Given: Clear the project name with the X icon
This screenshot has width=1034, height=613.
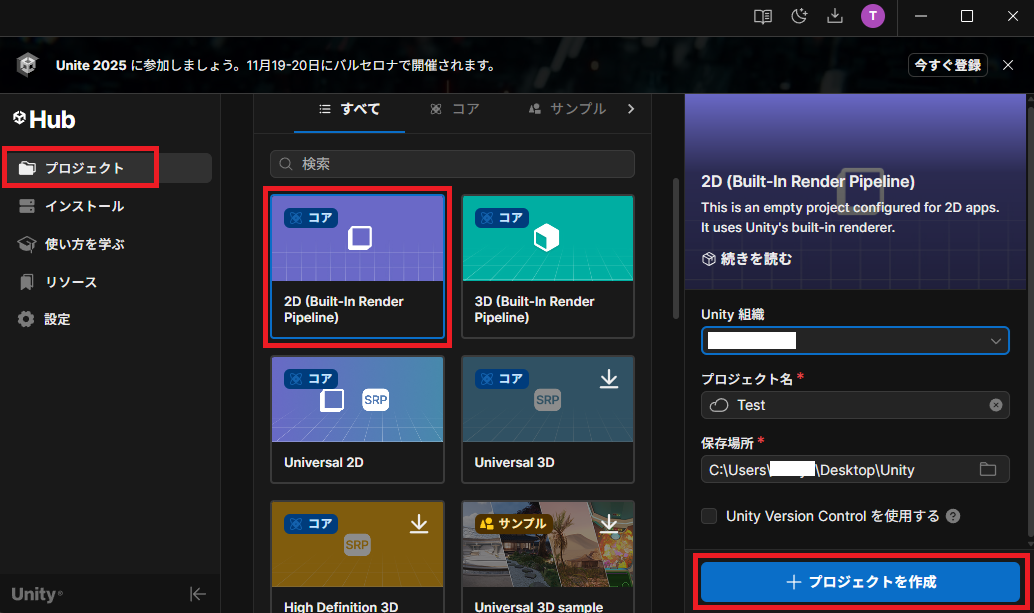Looking at the screenshot, I should point(996,405).
